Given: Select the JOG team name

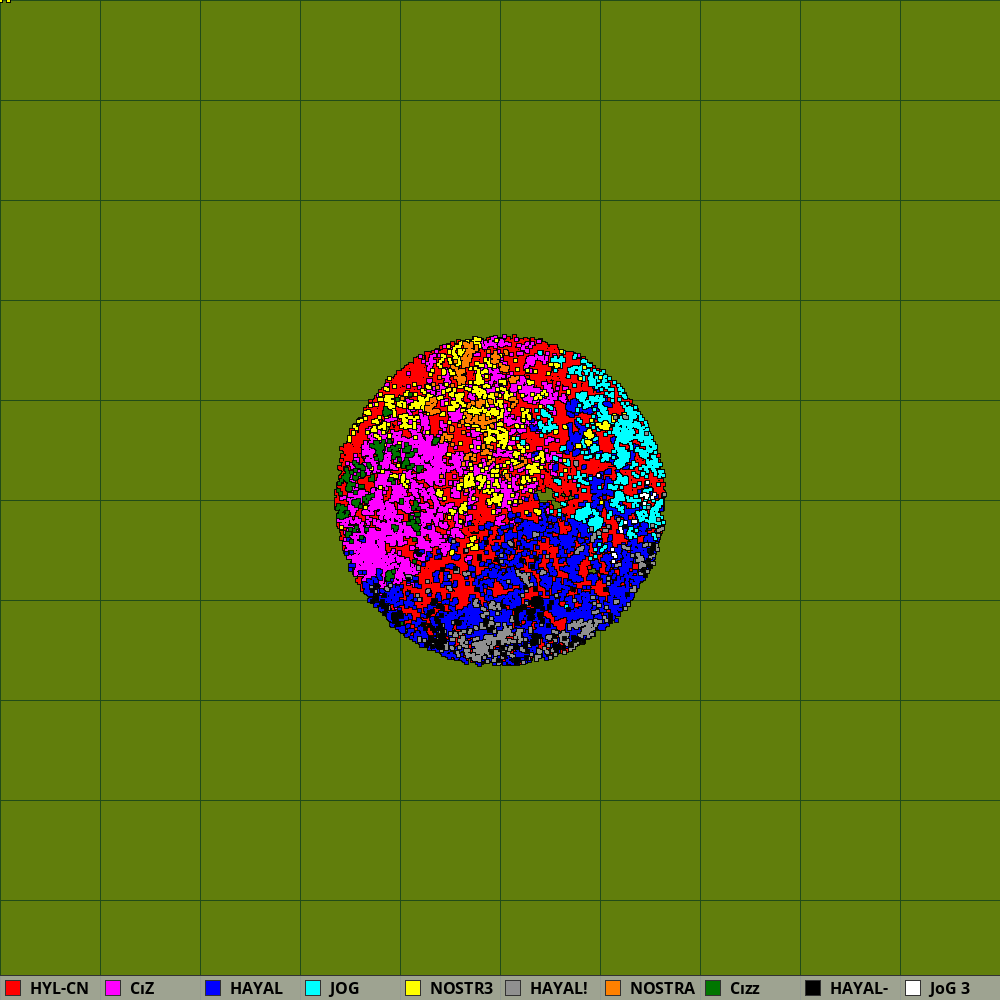Looking at the screenshot, I should tap(344, 988).
